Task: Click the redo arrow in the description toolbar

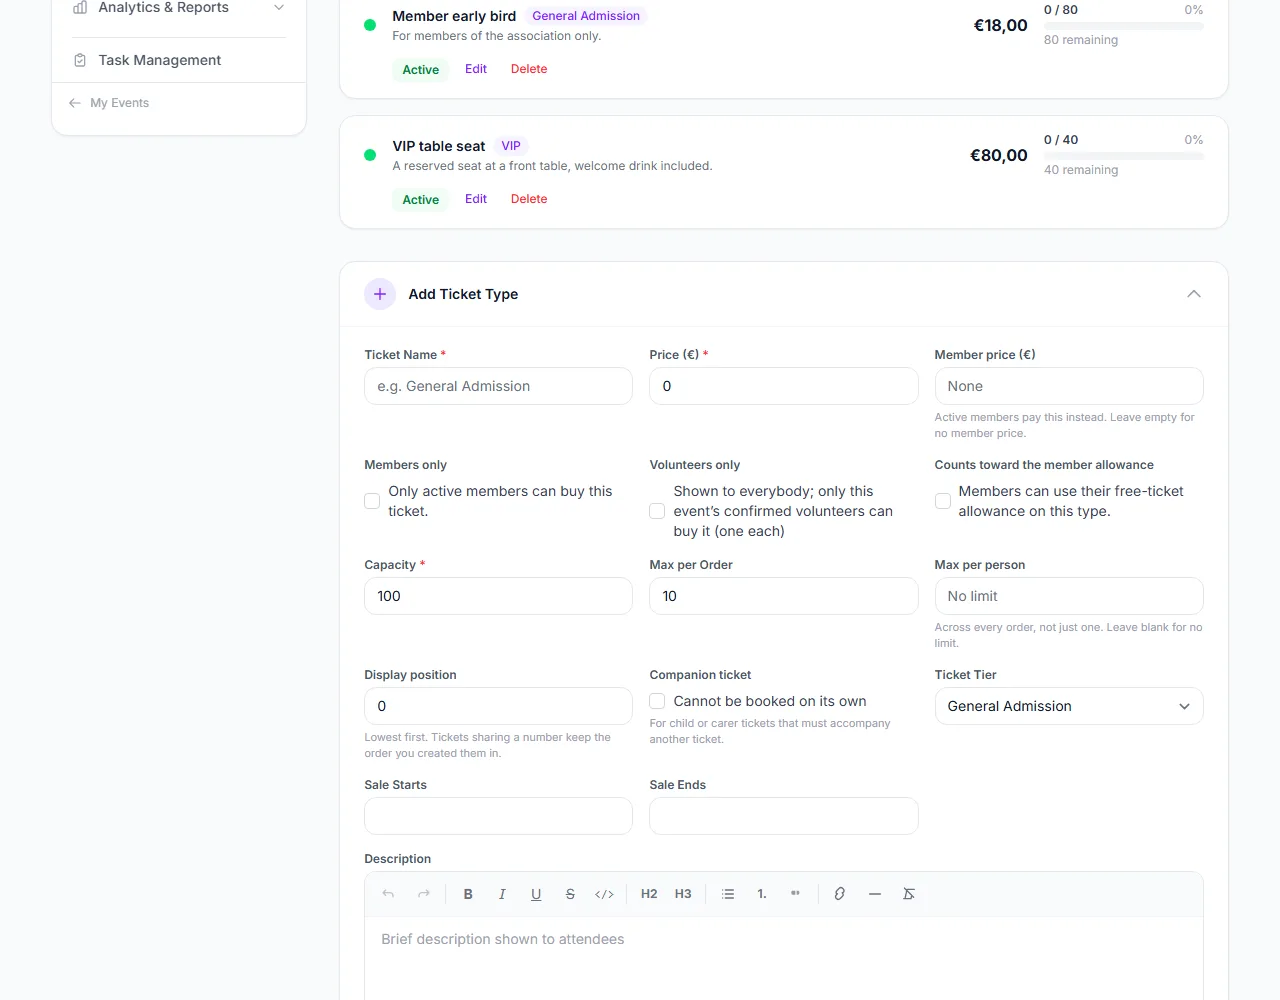Action: coord(424,894)
